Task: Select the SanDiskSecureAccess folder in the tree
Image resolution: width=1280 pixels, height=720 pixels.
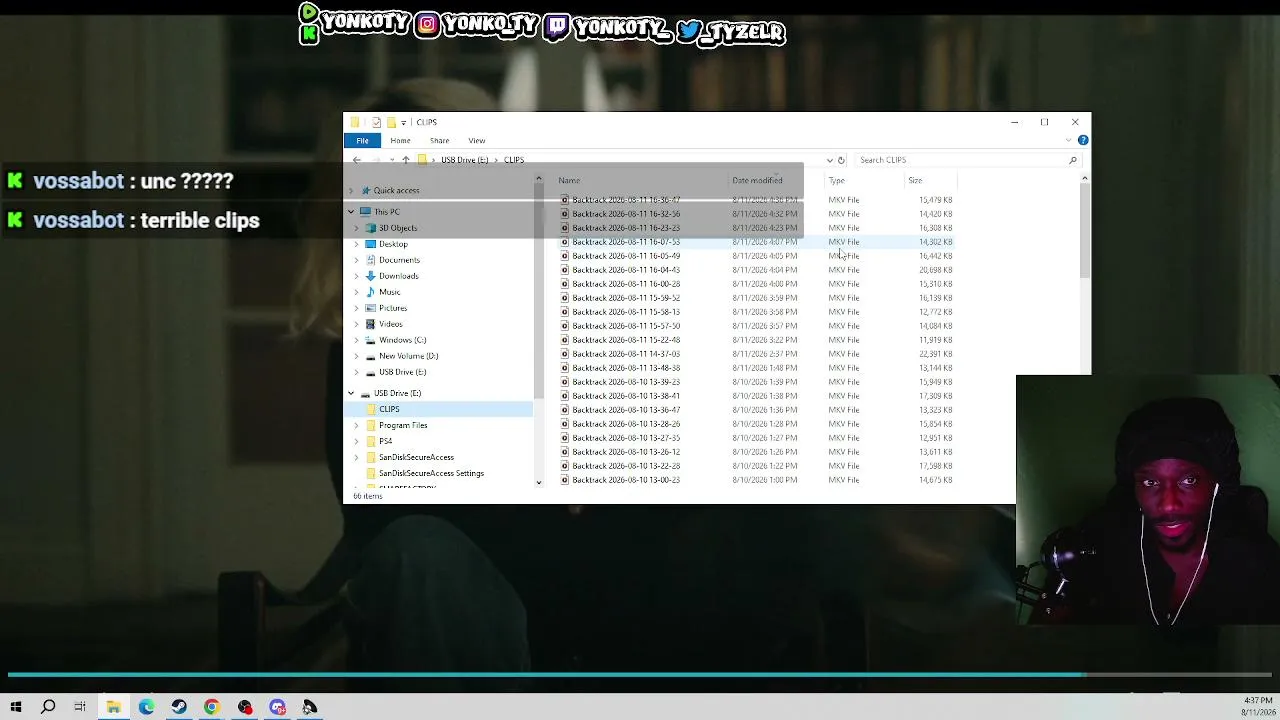Action: (416, 457)
